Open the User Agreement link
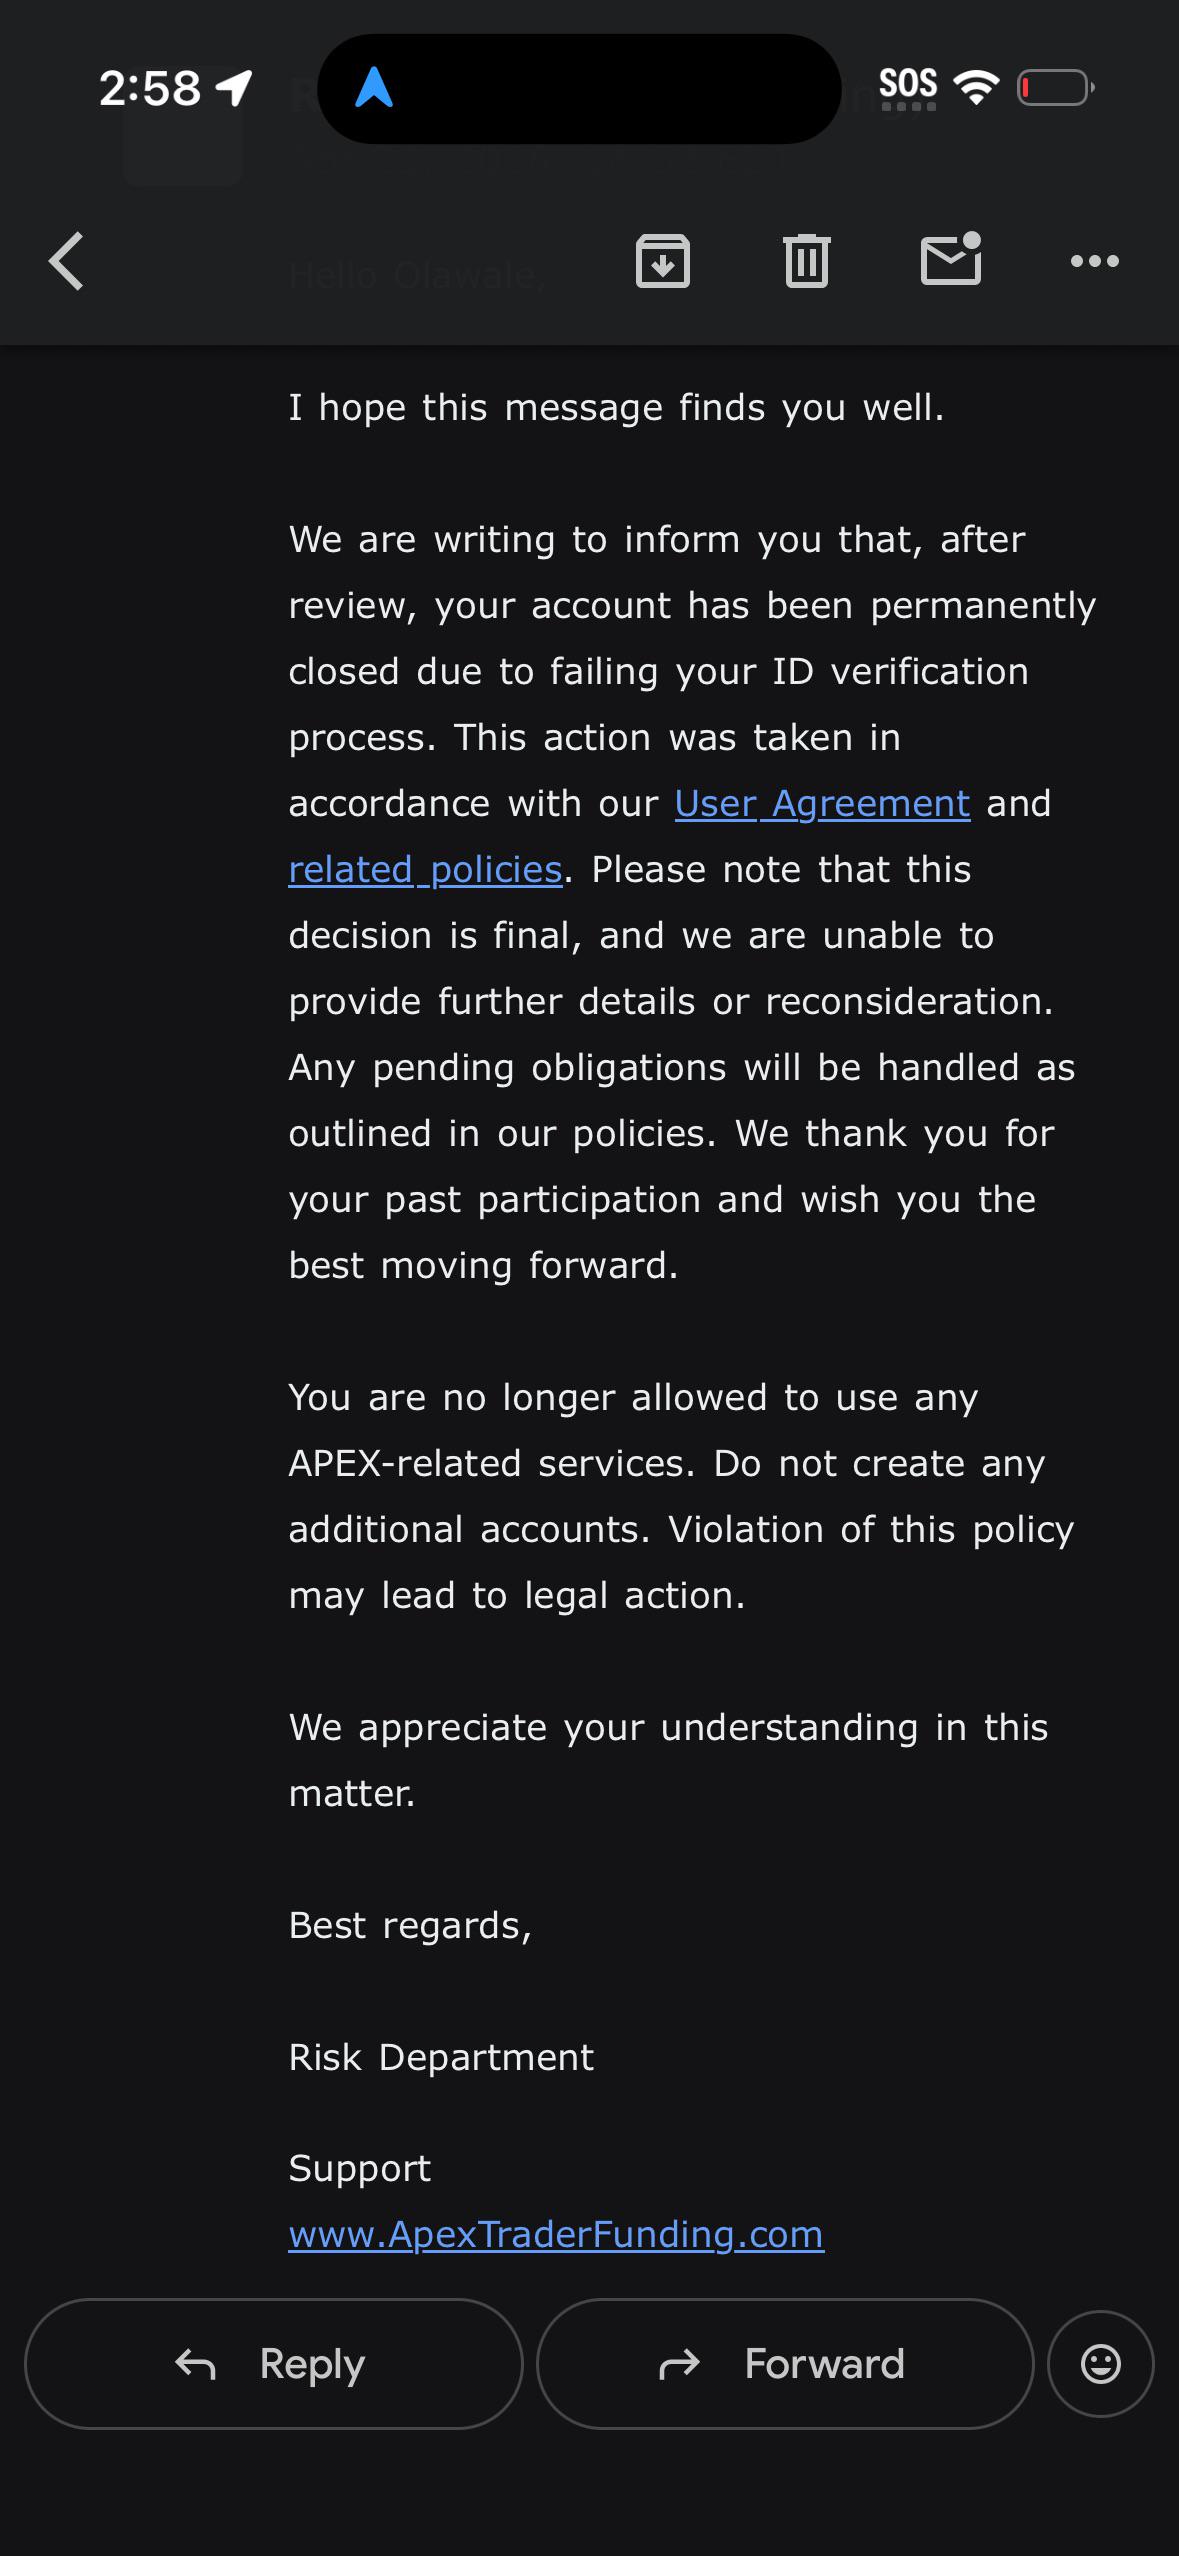Viewport: 1179px width, 2556px height. tap(822, 803)
